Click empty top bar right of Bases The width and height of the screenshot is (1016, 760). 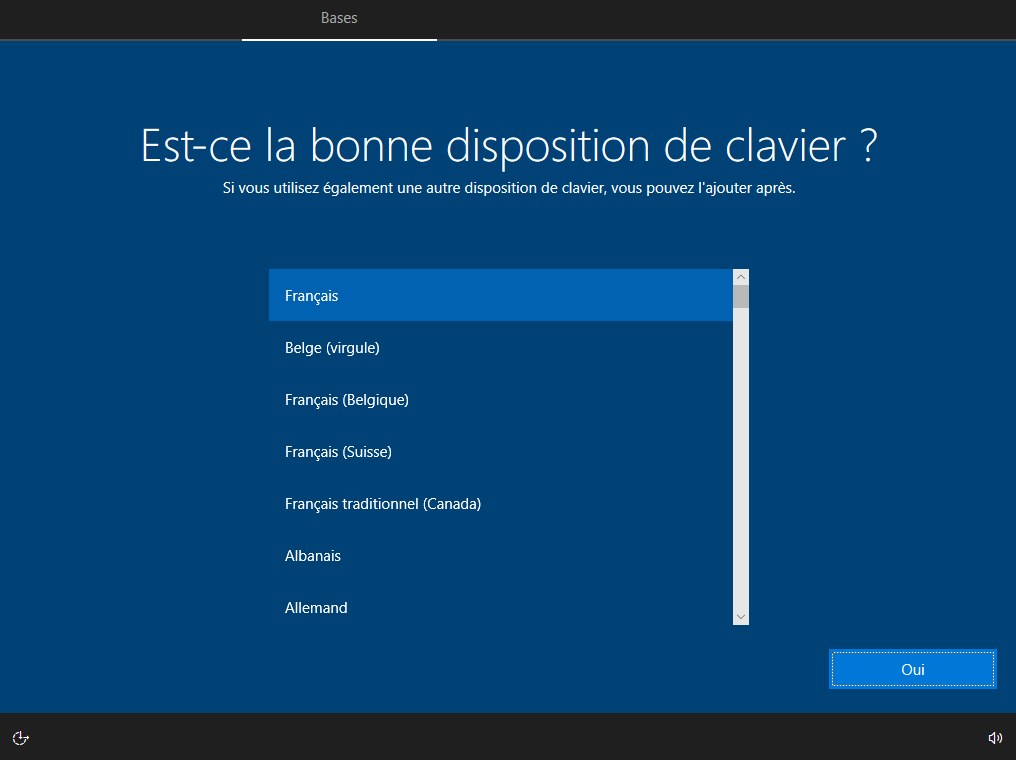pyautogui.click(x=720, y=18)
